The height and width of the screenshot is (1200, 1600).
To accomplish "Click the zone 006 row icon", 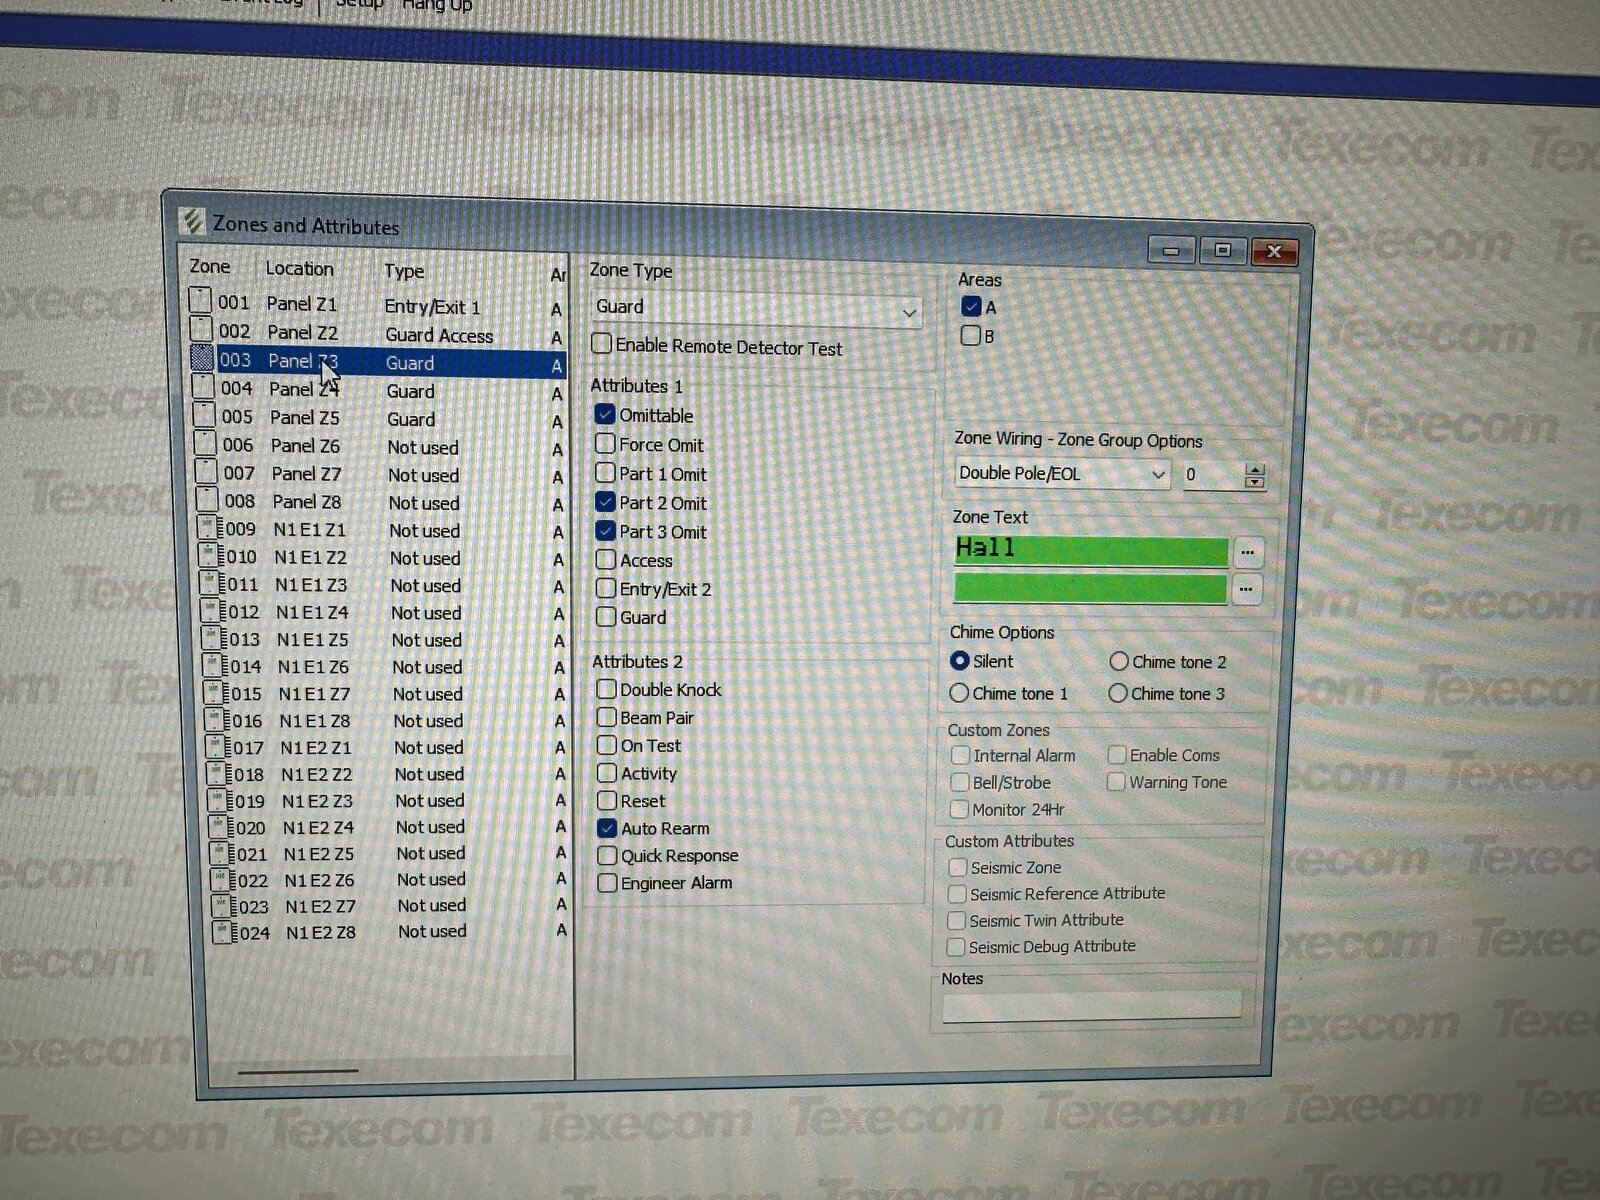I will (205, 443).
